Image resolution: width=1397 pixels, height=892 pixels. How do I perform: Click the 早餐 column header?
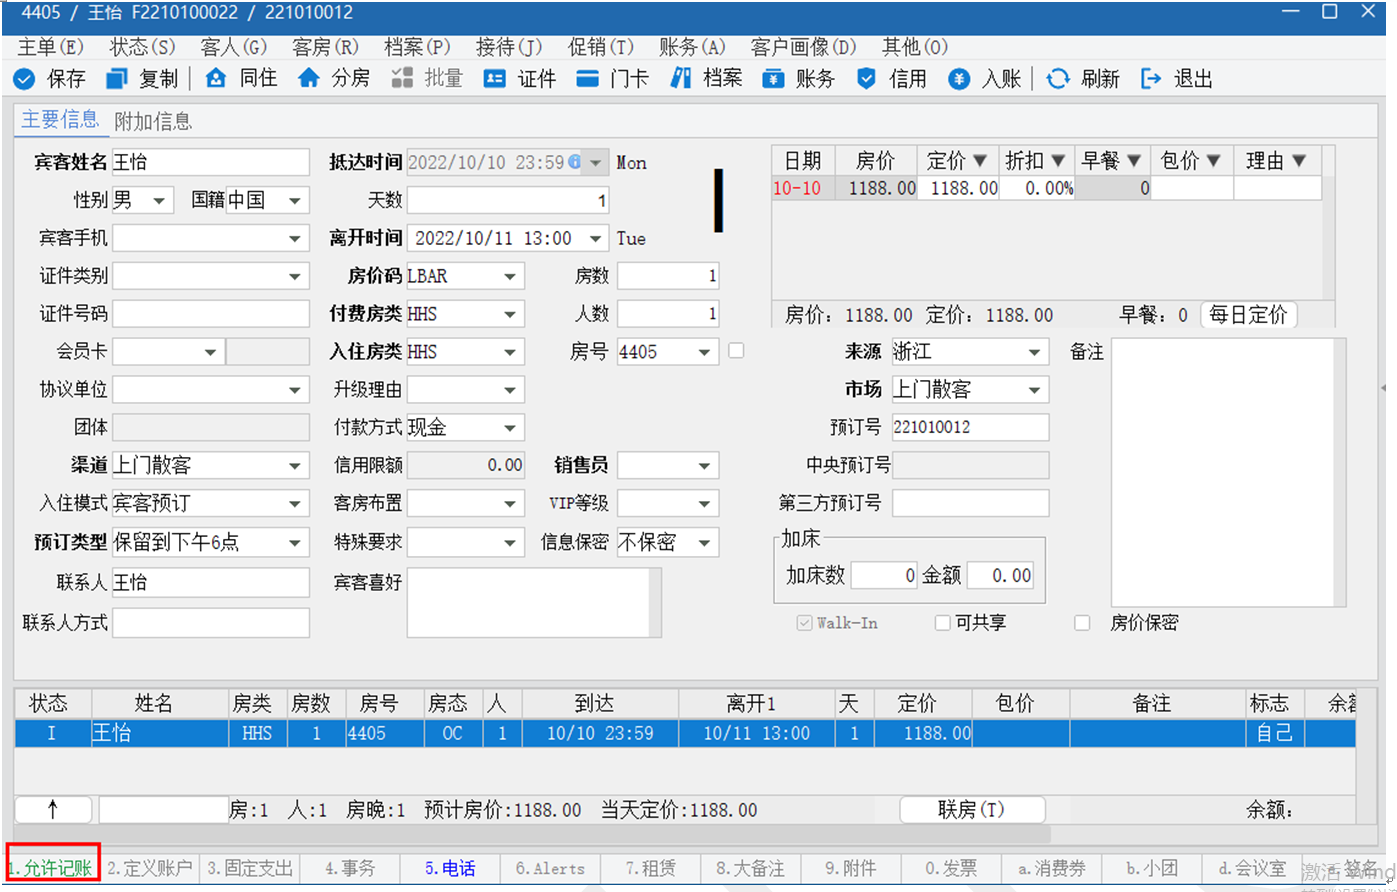[1112, 160]
